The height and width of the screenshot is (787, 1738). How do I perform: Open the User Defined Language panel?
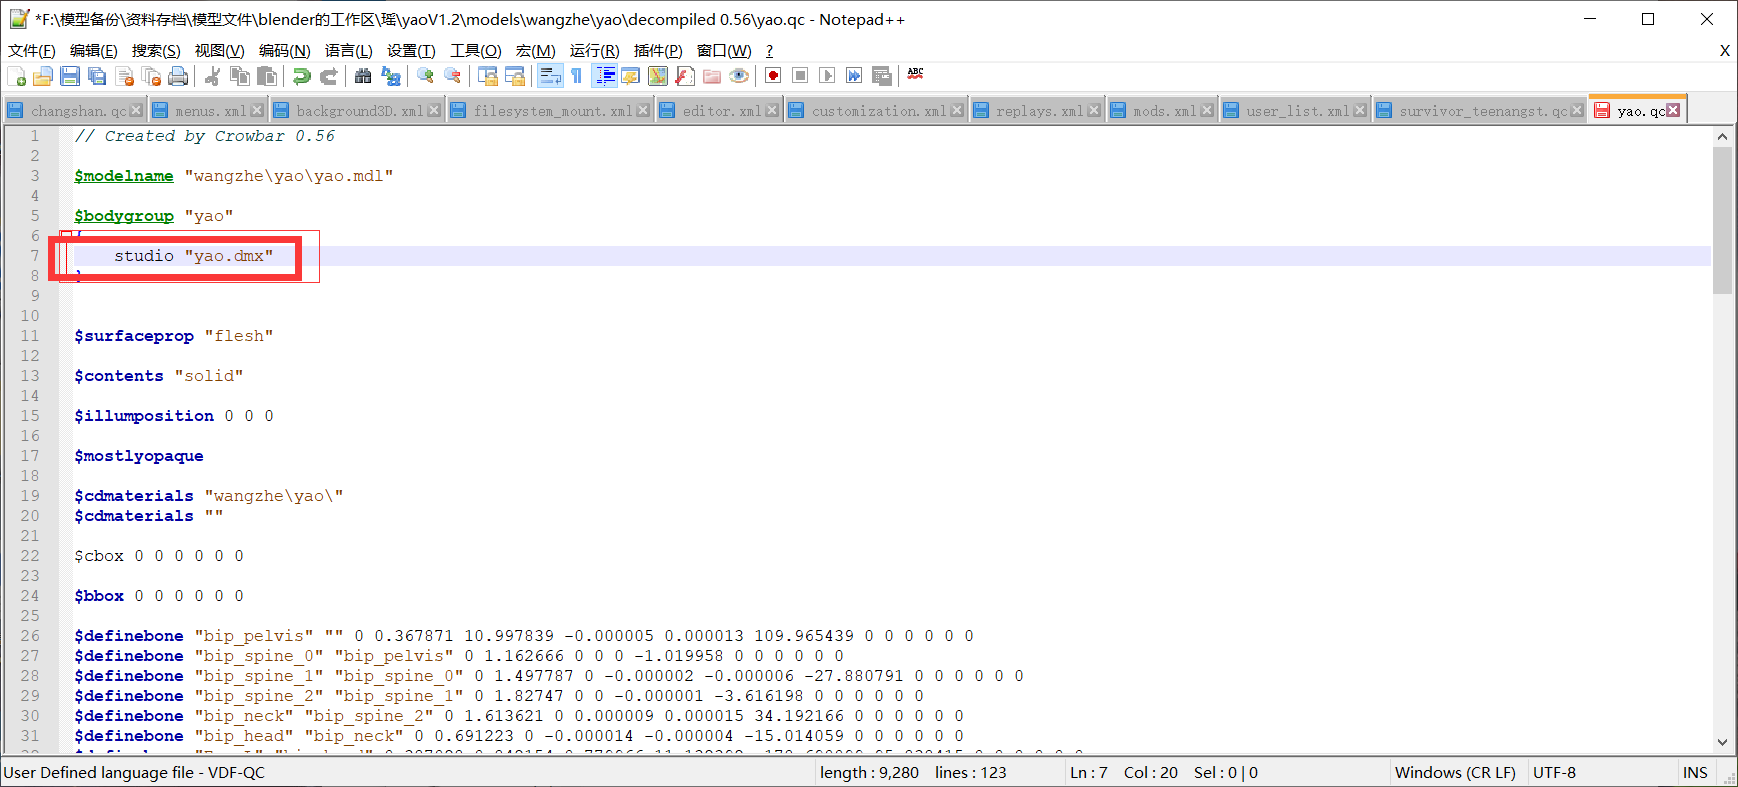(x=631, y=76)
